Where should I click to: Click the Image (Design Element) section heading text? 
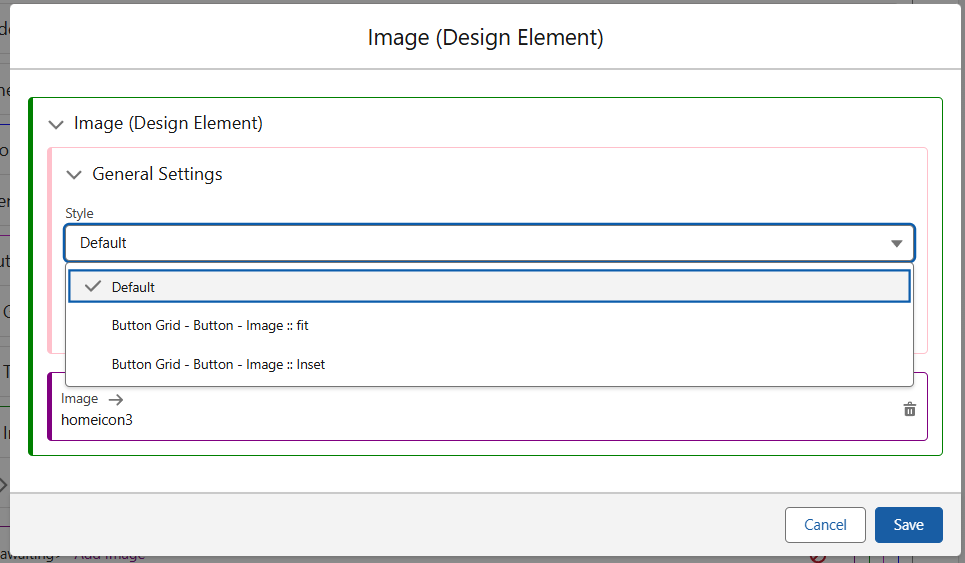pos(168,124)
